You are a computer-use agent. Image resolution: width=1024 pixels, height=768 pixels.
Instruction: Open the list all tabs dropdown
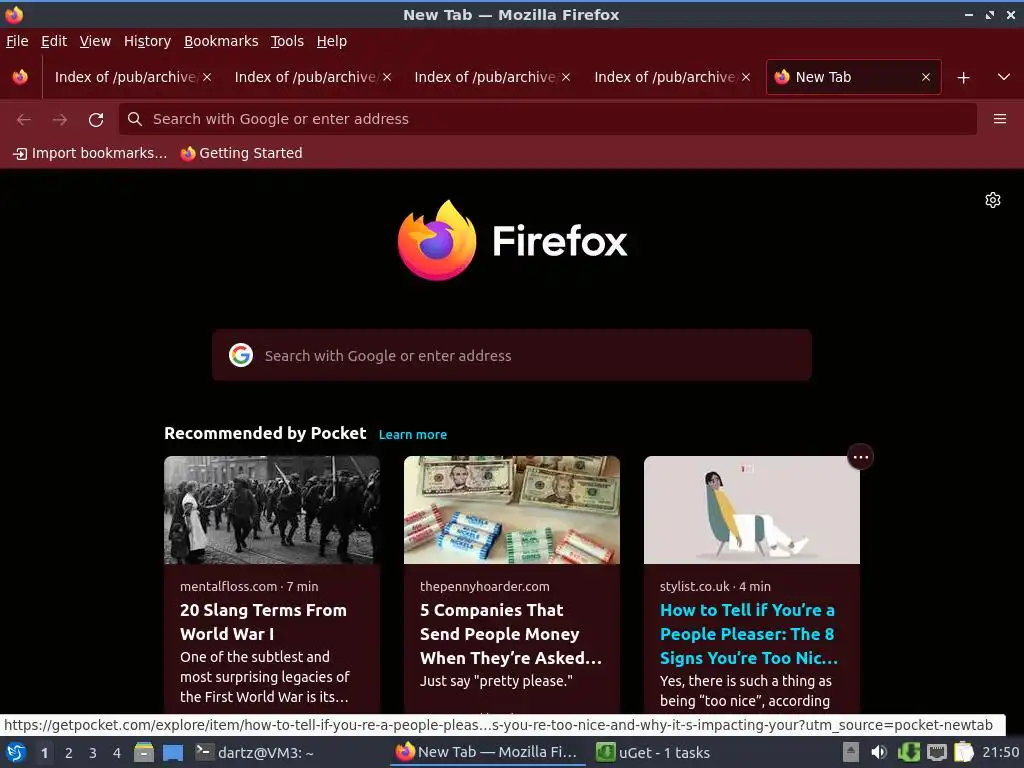click(1004, 77)
